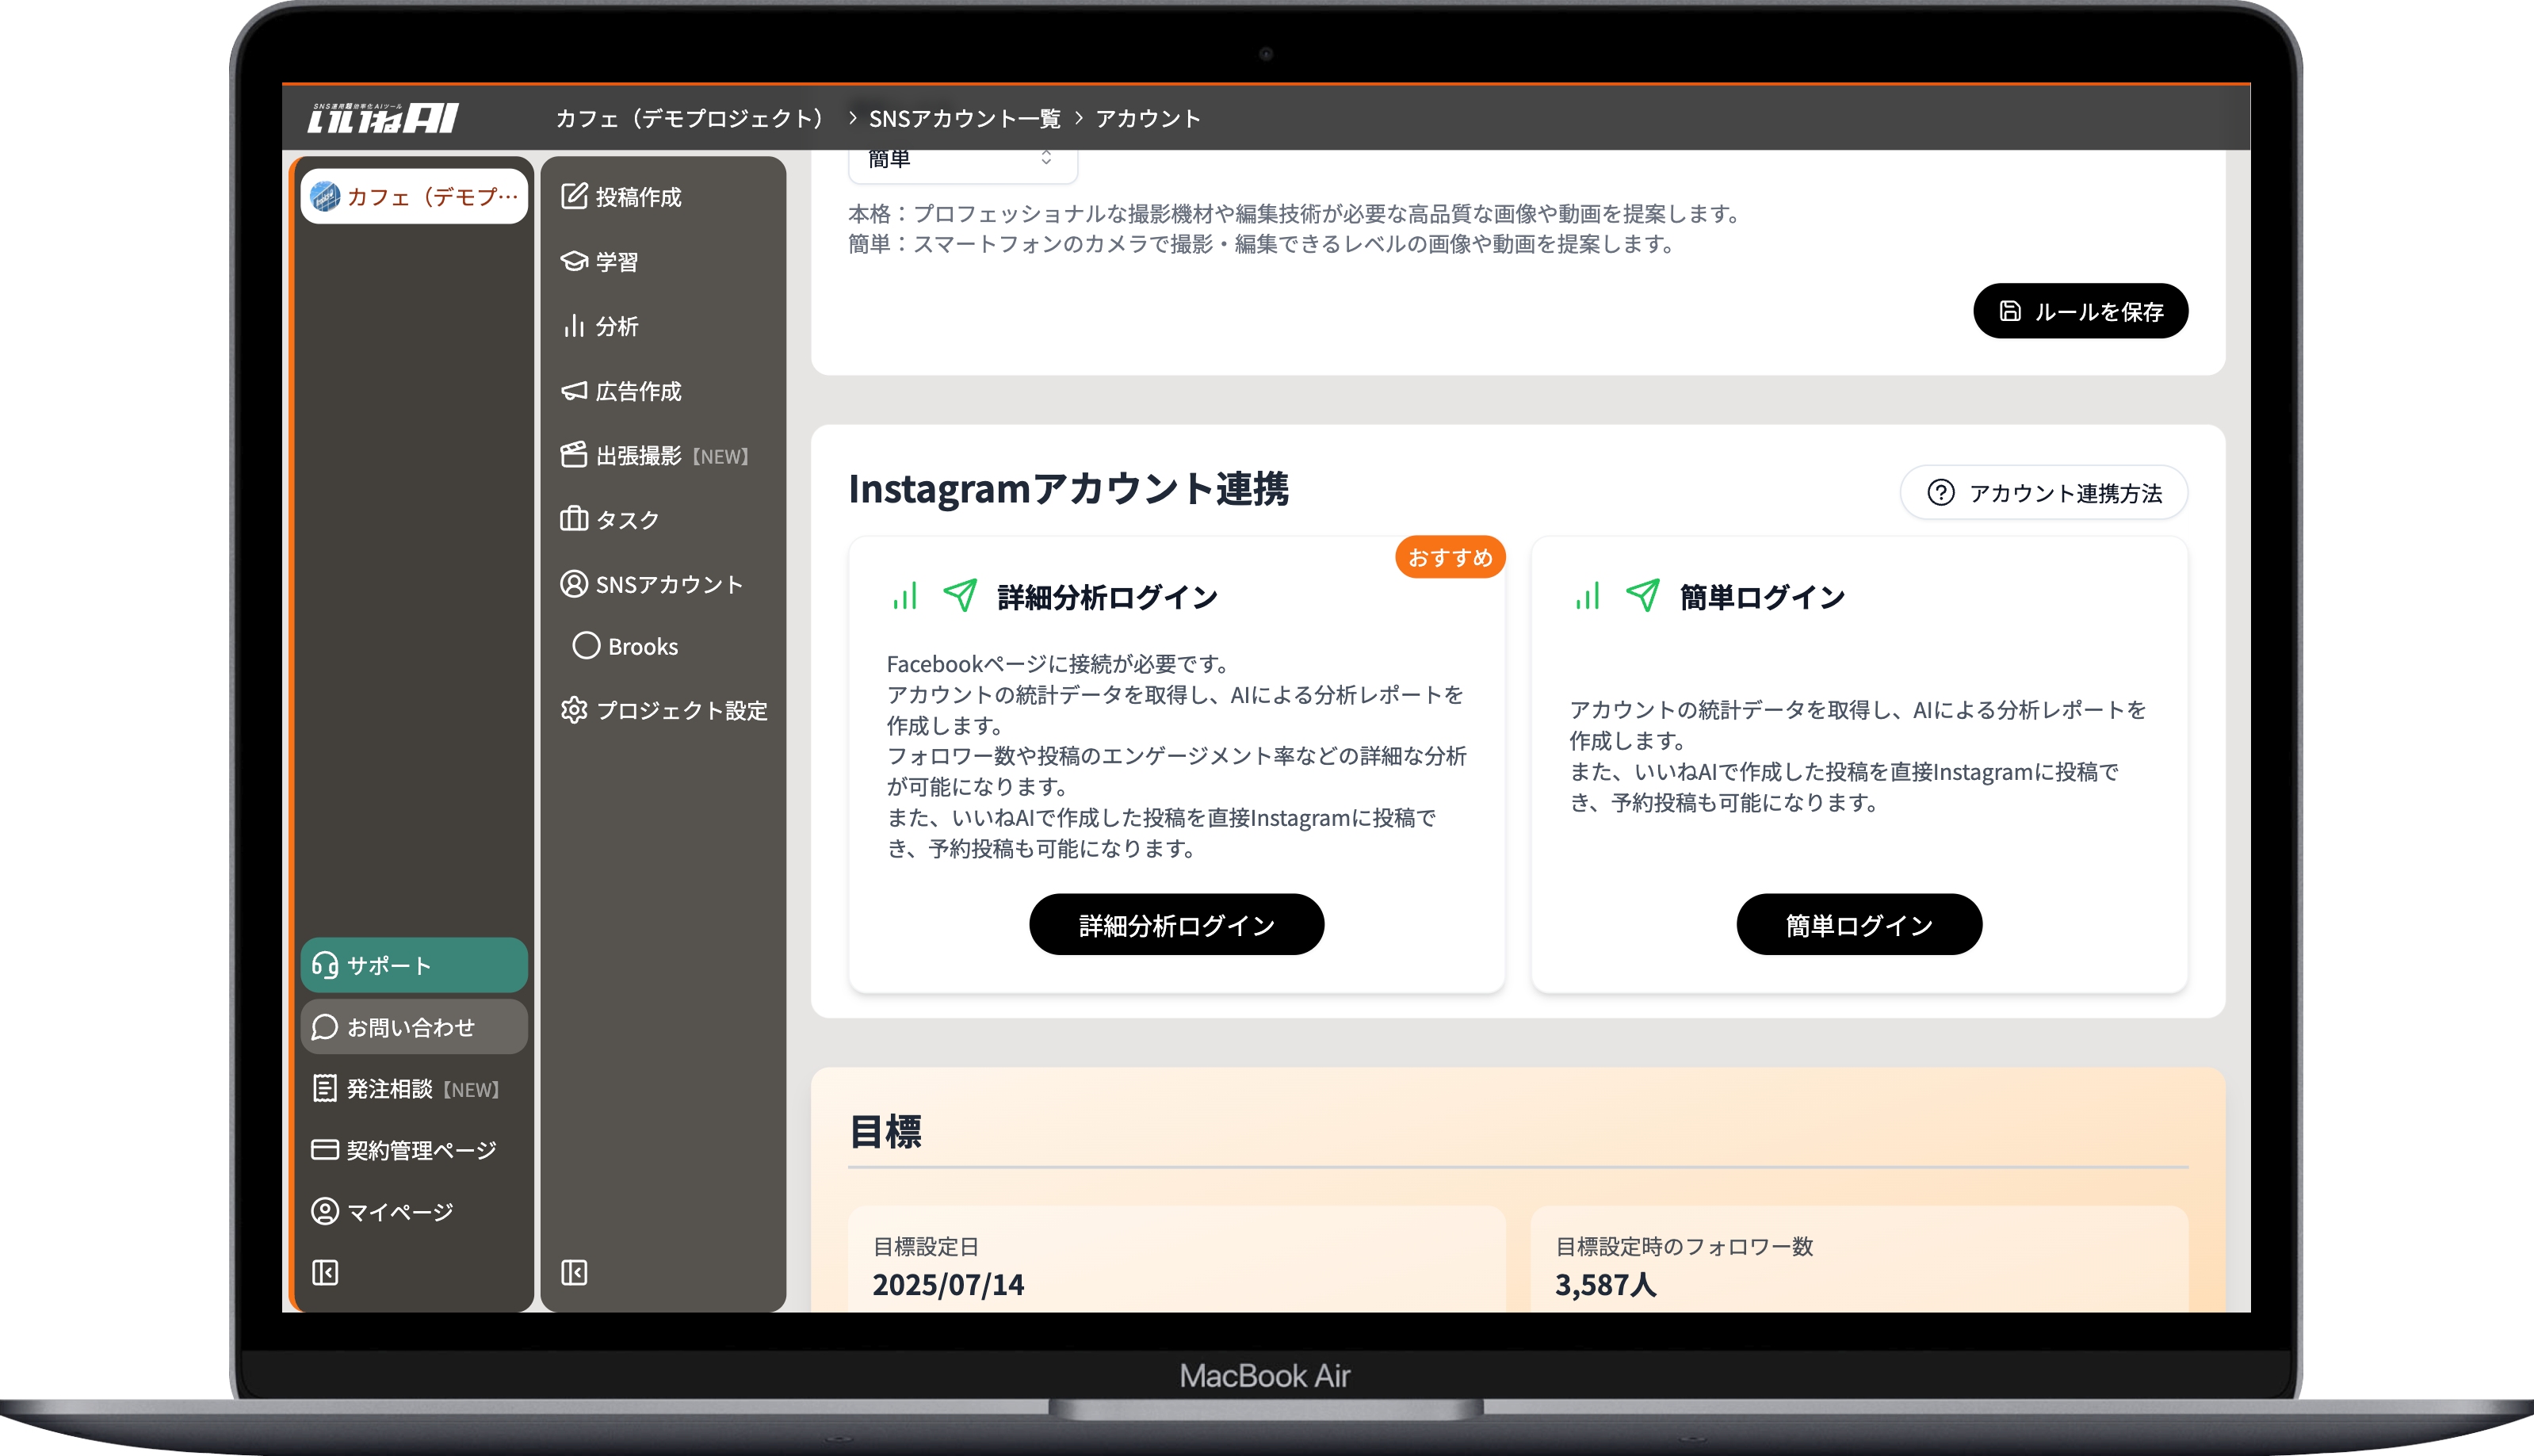Click the 3,587人 follower count
This screenshot has width=2534, height=1456.
point(1605,1285)
